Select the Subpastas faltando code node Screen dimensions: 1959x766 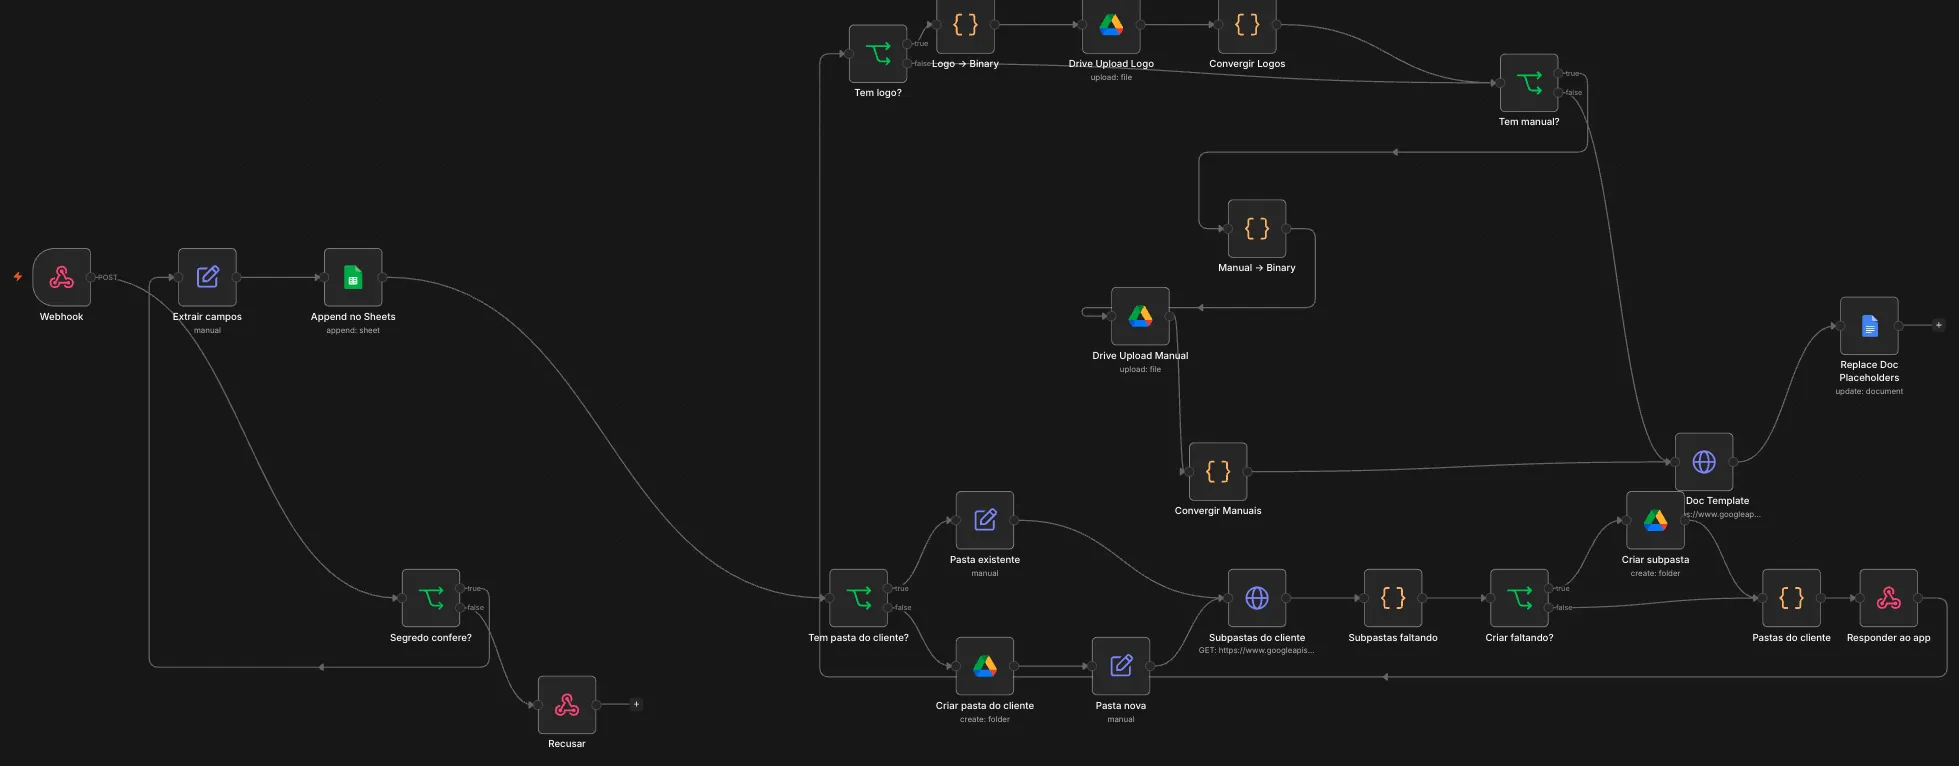(1393, 598)
